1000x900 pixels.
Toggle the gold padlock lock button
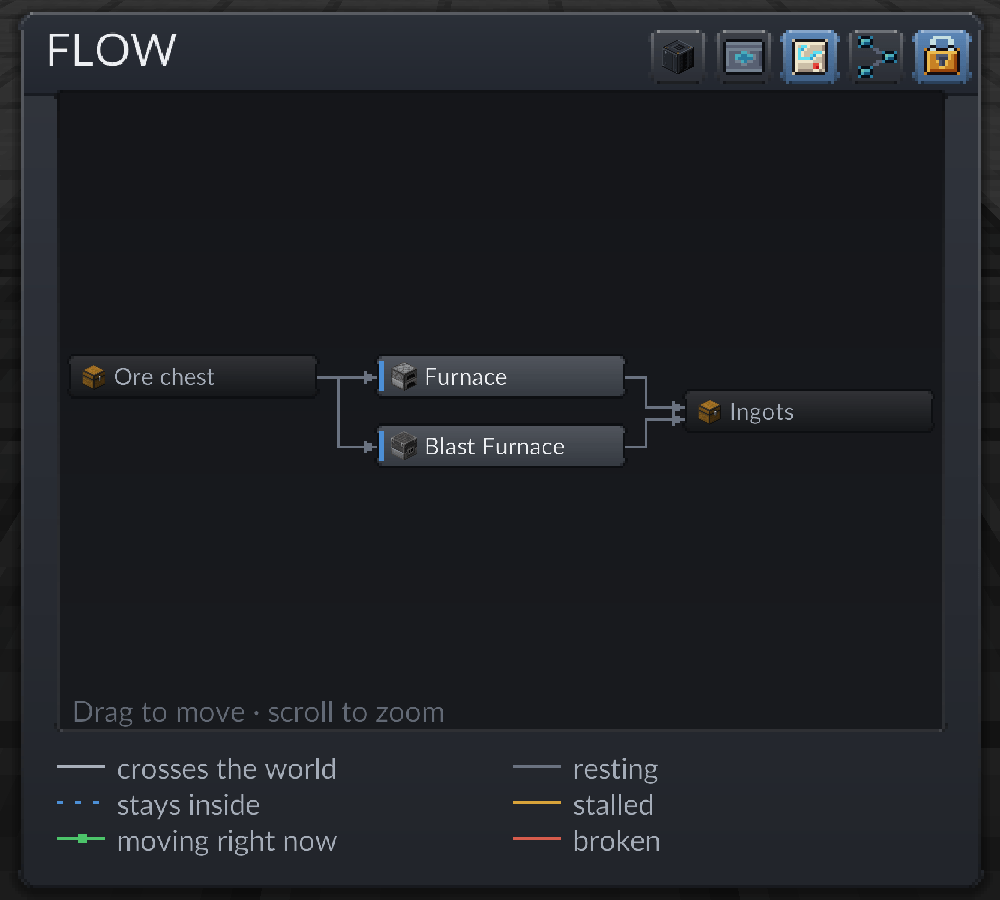click(x=942, y=57)
